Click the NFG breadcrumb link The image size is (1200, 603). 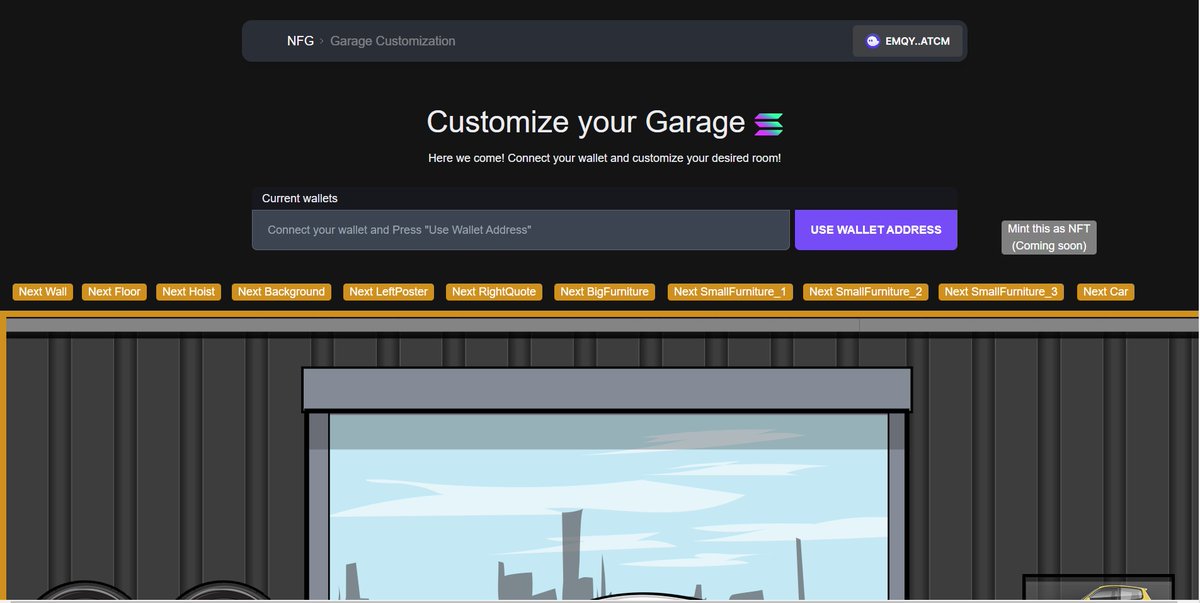[x=300, y=41]
